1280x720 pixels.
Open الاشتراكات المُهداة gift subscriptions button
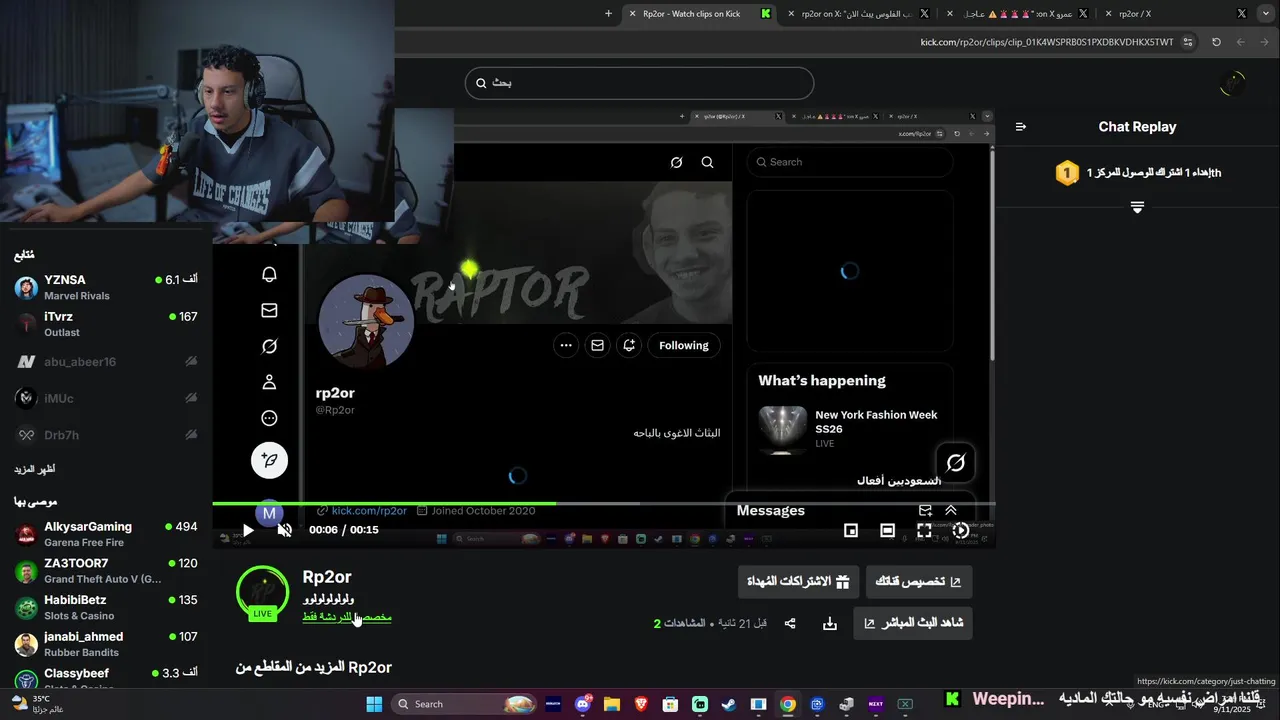(x=798, y=581)
